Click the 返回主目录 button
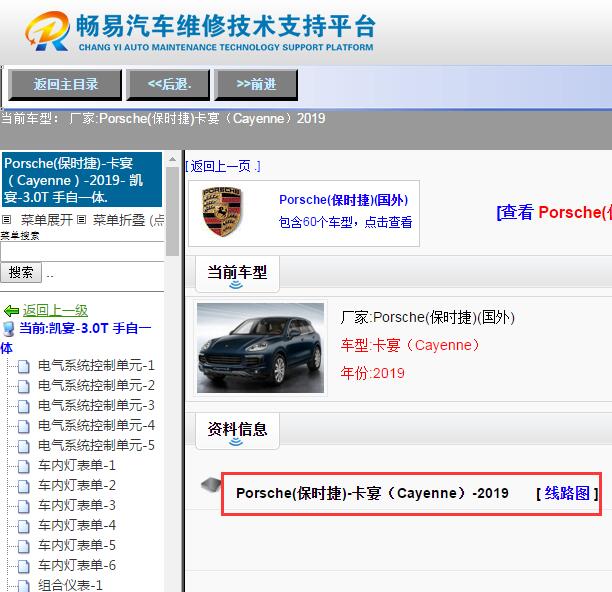 [x=65, y=84]
